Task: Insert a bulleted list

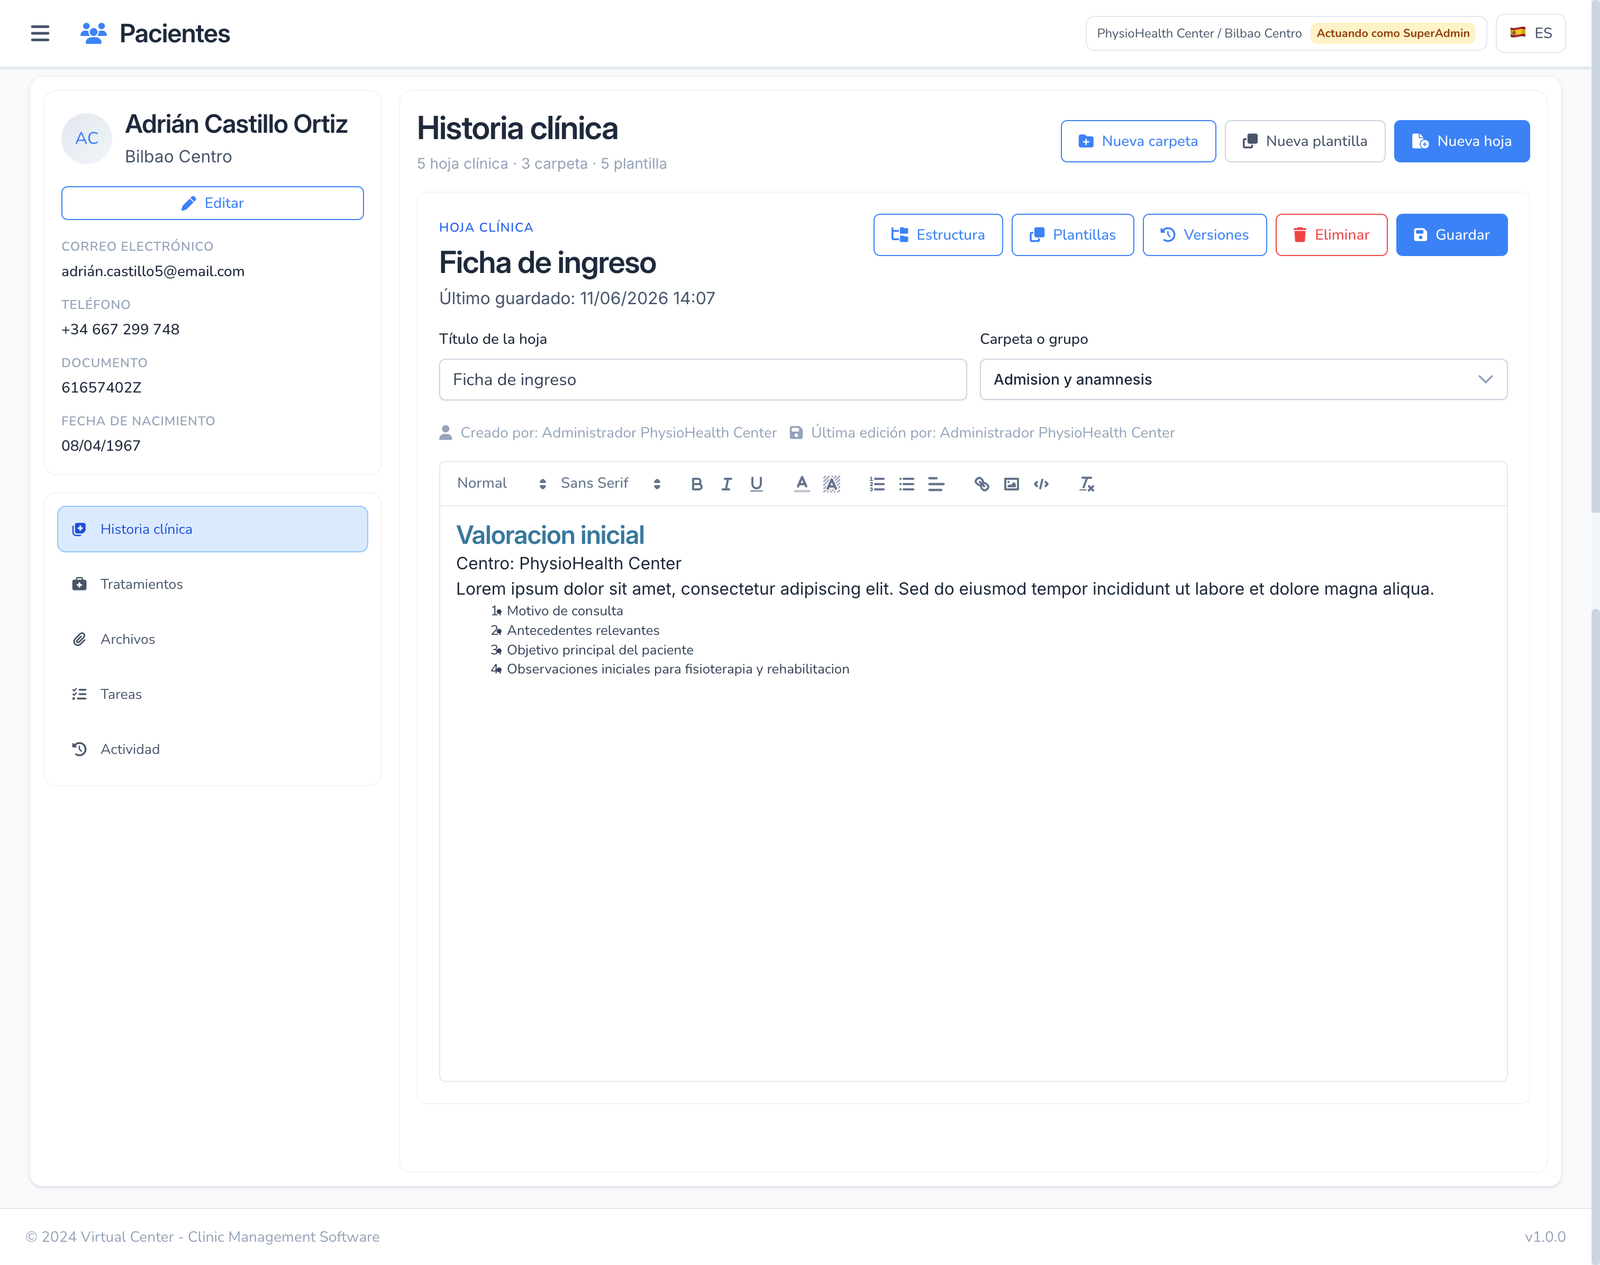Action: click(907, 484)
